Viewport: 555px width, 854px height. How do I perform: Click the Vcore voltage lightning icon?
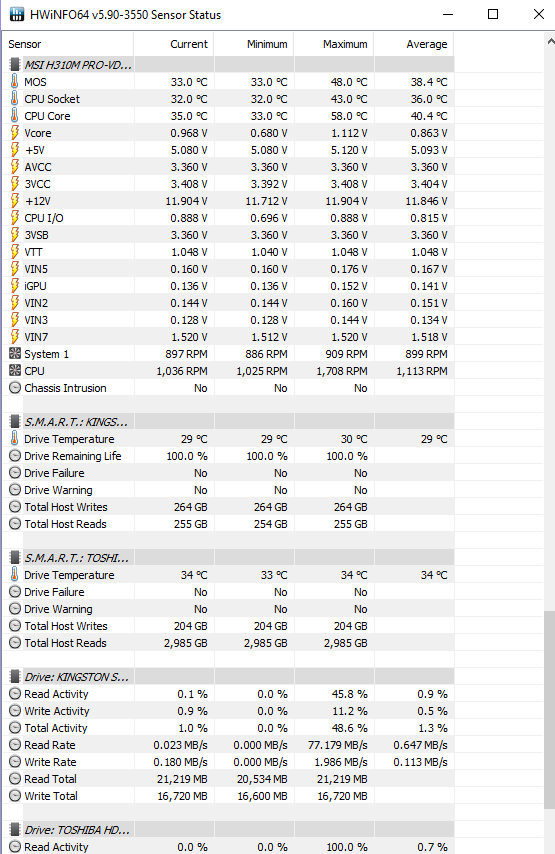15,133
